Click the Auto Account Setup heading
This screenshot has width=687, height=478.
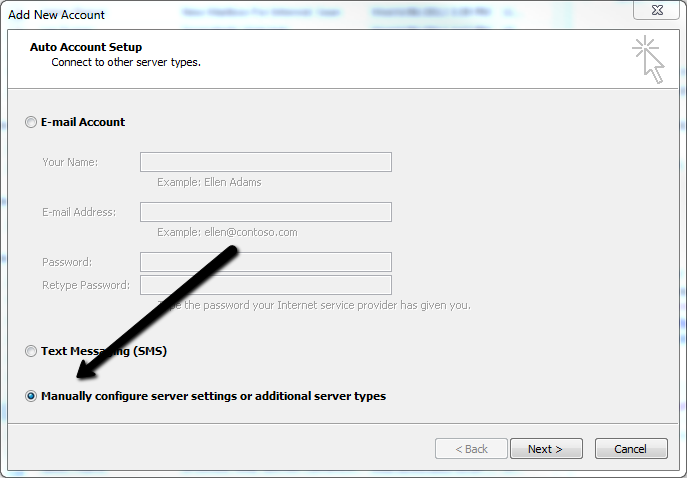(x=86, y=47)
